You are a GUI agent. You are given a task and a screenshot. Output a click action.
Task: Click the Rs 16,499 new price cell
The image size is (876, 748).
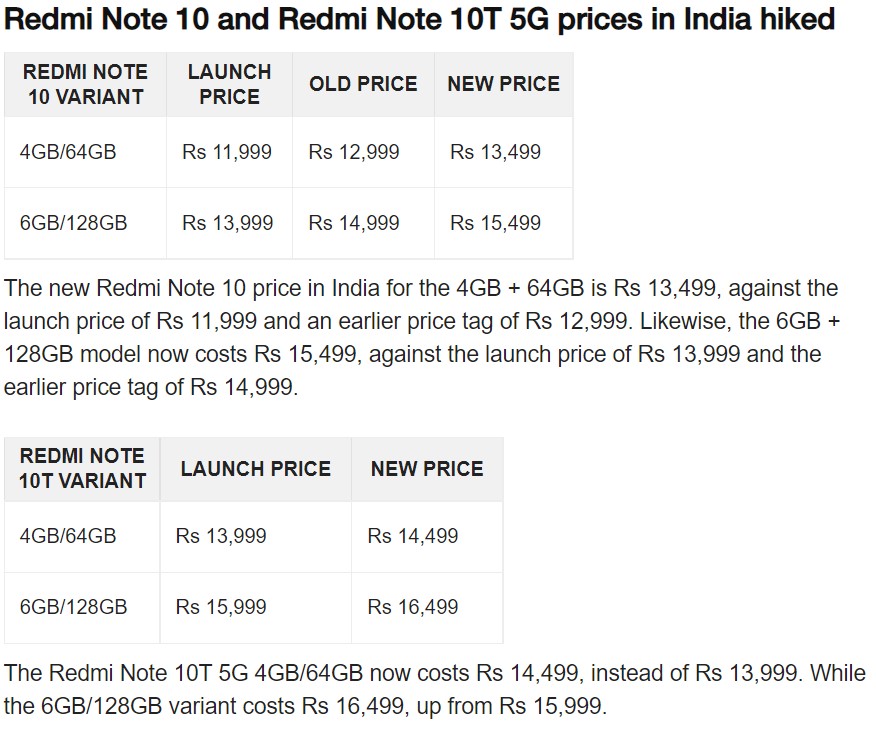pyautogui.click(x=427, y=607)
